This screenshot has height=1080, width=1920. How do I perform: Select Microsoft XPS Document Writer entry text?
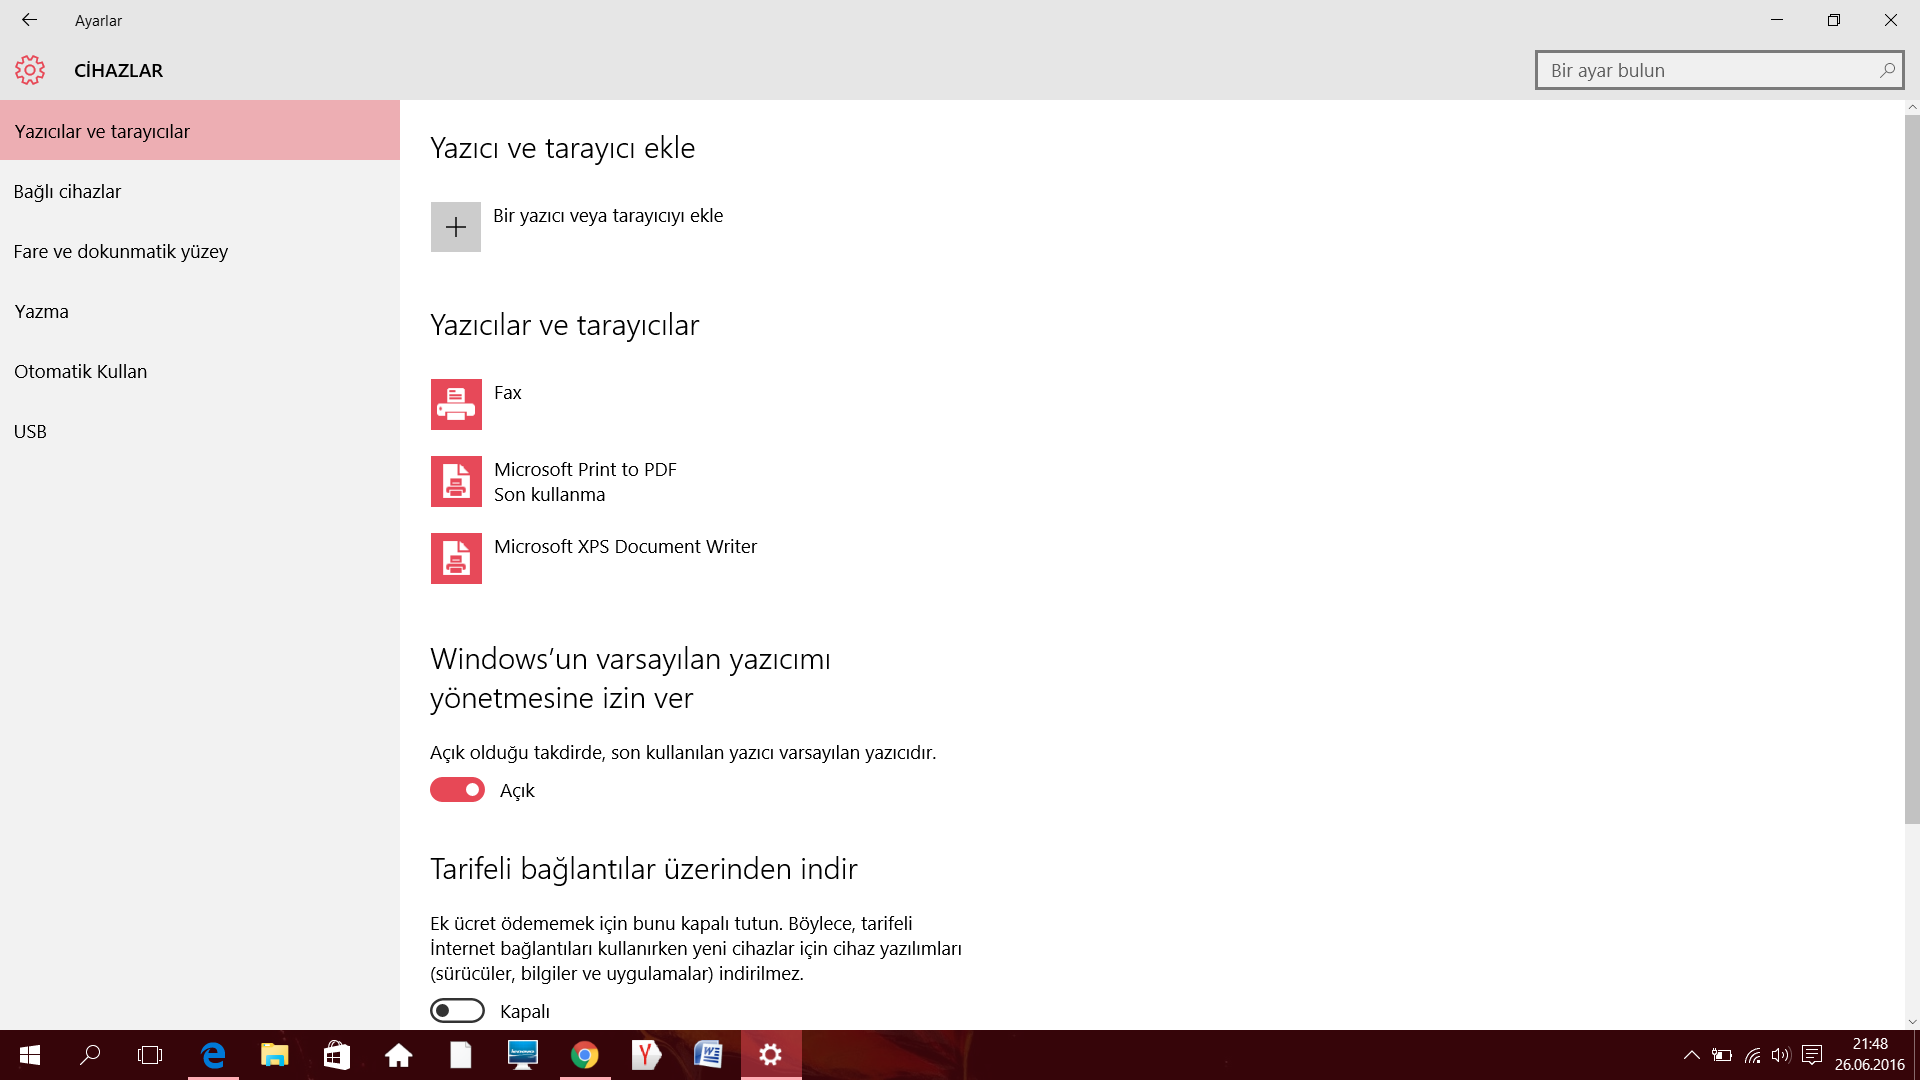pos(625,547)
